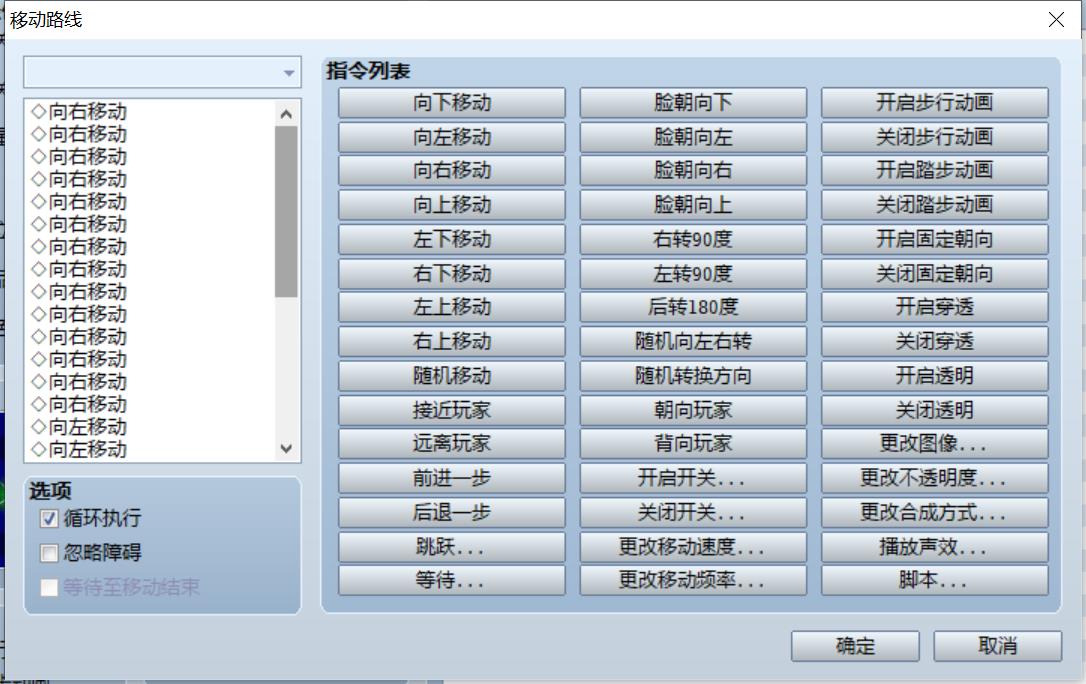Open the 开启开关... dialog
Viewport: 1086px width, 684px height.
693,478
